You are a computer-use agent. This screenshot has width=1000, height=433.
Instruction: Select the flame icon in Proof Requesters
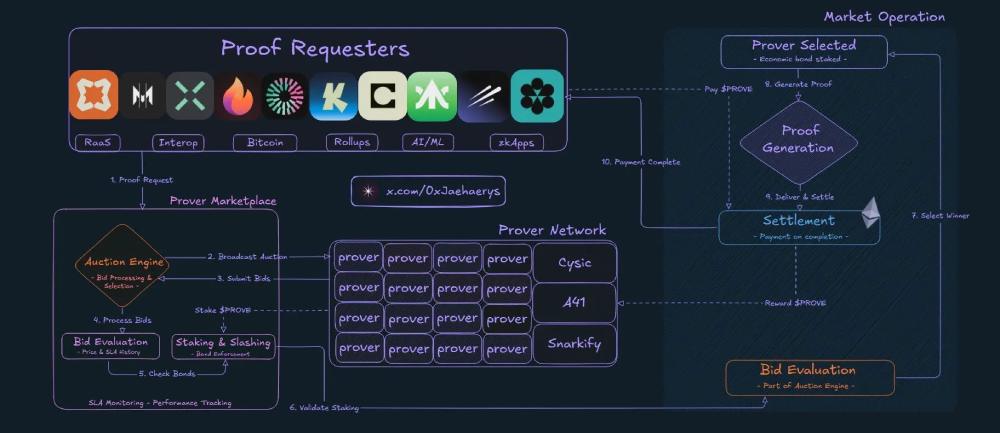pos(238,96)
